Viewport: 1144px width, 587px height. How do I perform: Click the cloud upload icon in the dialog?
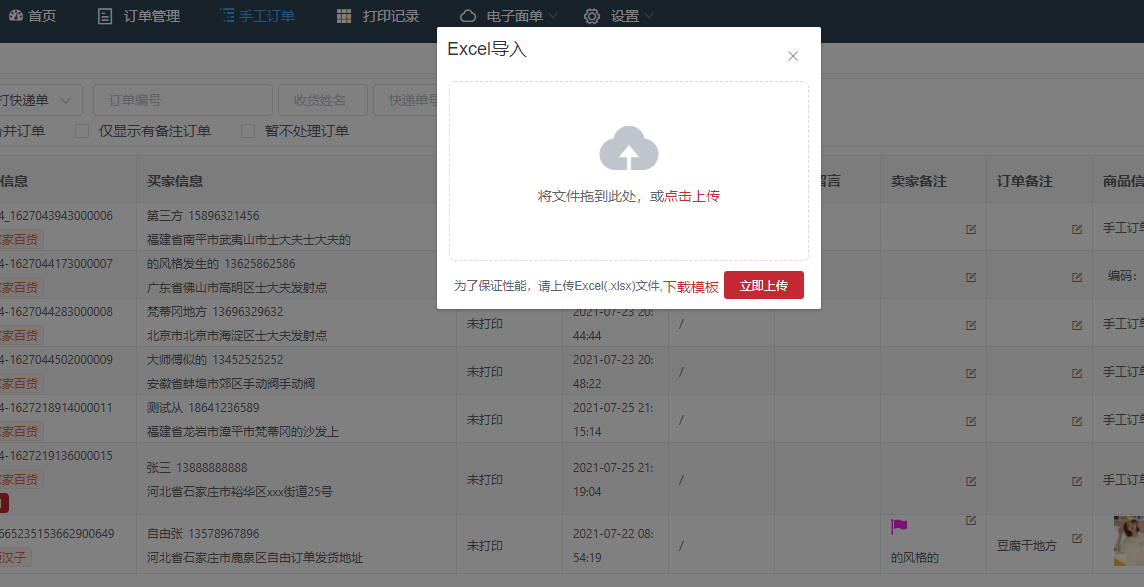(628, 149)
